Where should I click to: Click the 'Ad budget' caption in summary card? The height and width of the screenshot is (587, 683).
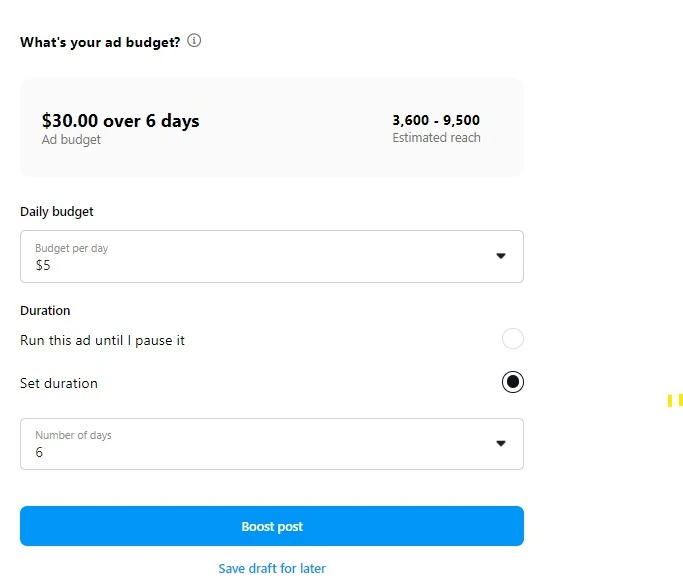(71, 140)
